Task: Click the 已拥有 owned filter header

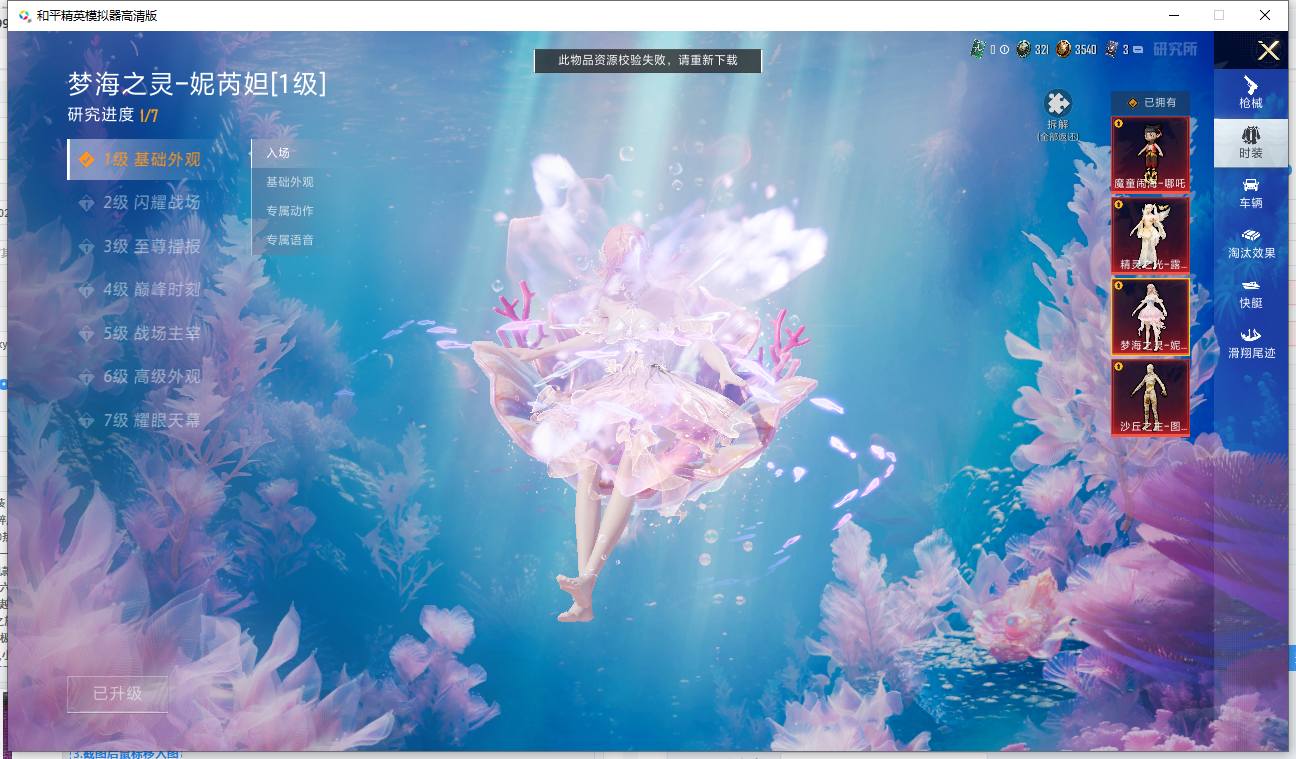Action: 1150,102
